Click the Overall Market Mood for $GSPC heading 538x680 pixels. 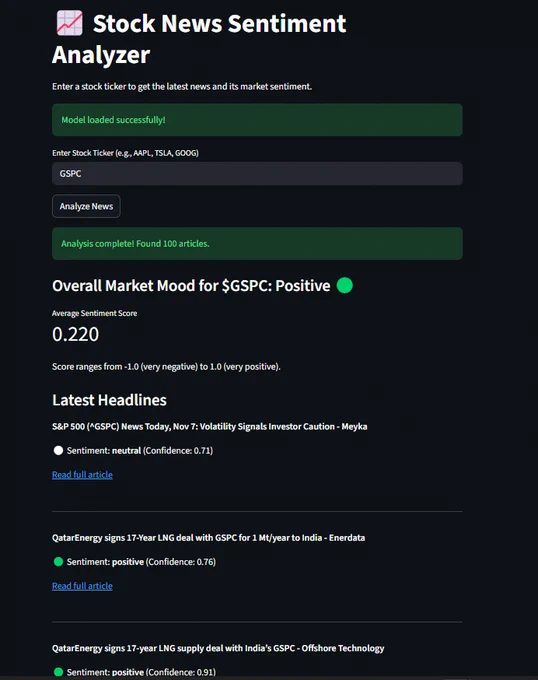pyautogui.click(x=191, y=286)
